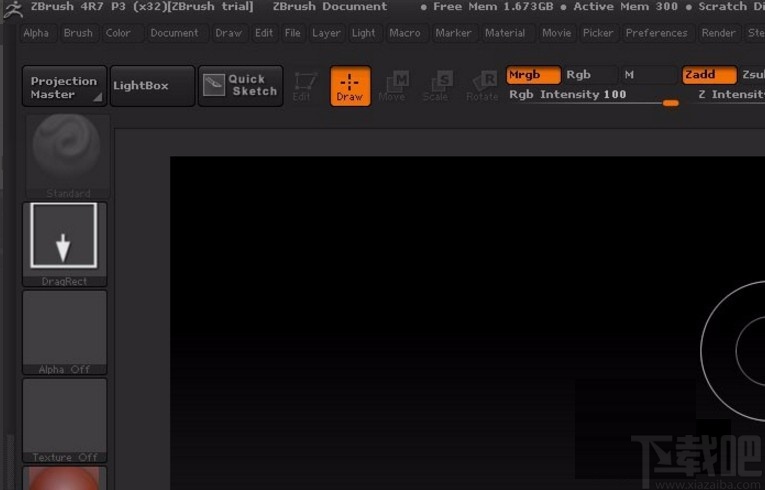Select the Scale mode icon

click(437, 86)
